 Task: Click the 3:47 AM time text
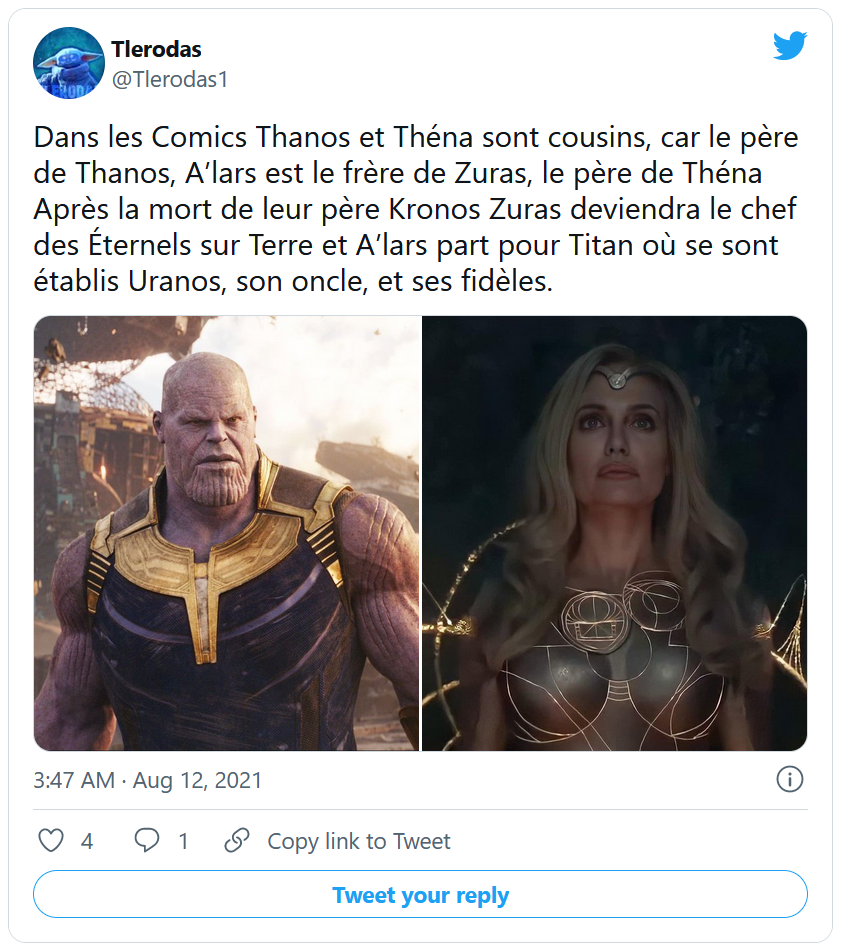coord(73,780)
